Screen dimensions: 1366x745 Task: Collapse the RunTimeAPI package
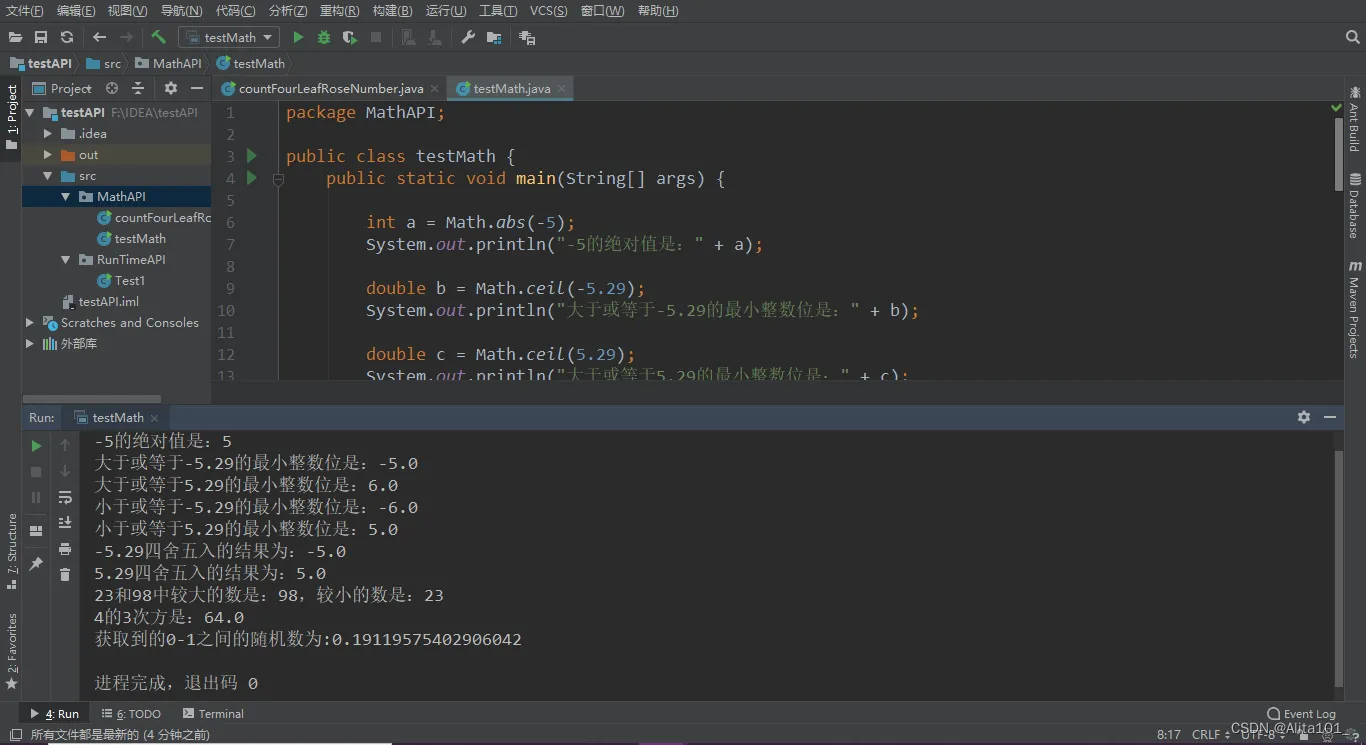click(x=66, y=260)
